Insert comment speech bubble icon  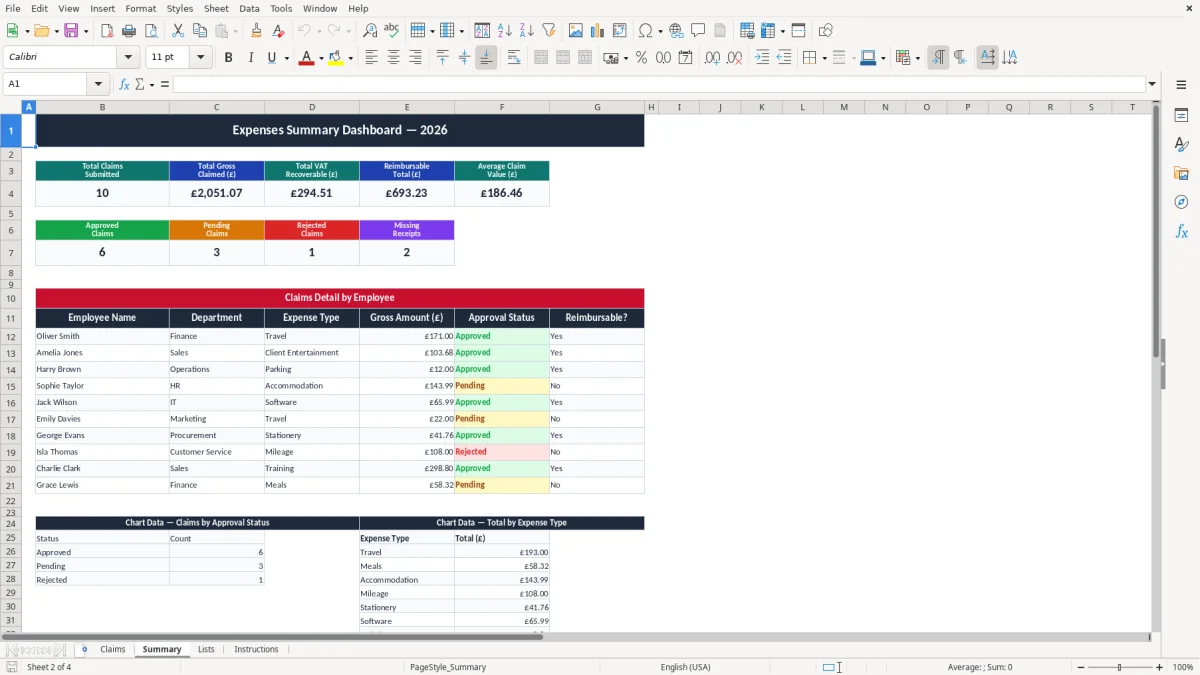[x=698, y=31]
